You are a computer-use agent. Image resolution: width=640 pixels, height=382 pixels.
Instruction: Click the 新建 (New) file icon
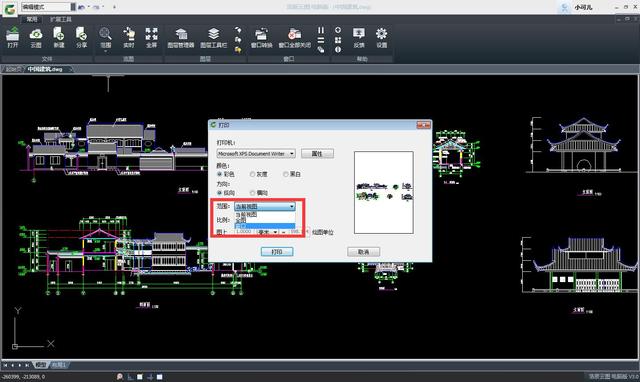[59, 37]
